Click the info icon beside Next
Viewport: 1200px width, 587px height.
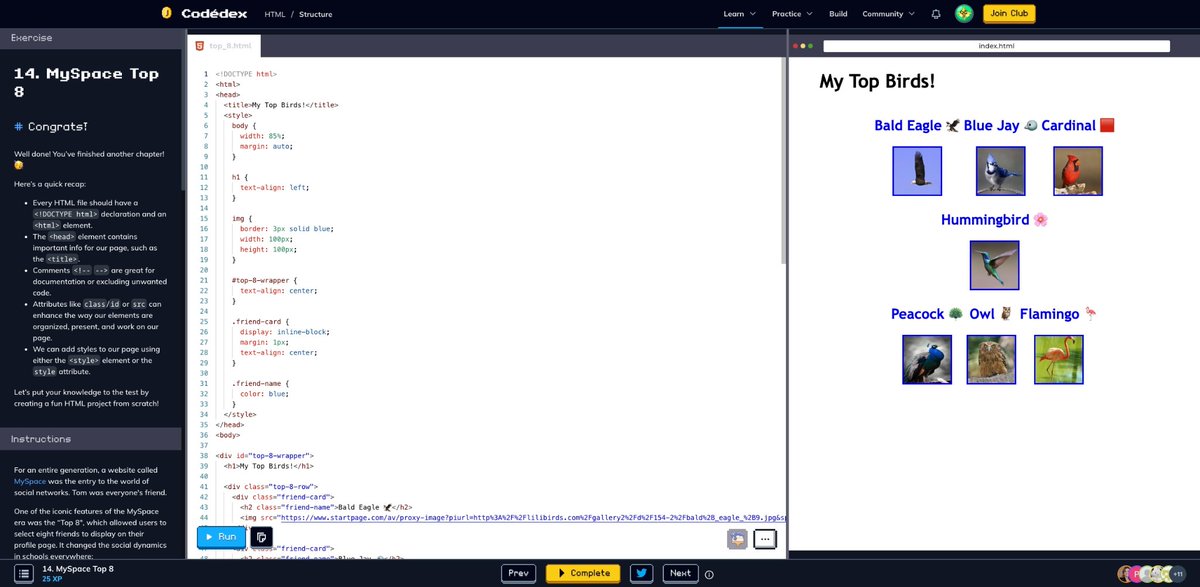click(x=710, y=574)
